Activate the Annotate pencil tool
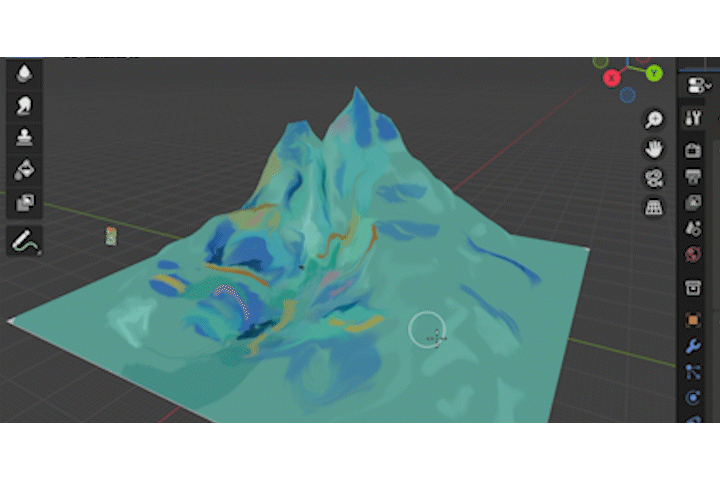 (x=24, y=241)
